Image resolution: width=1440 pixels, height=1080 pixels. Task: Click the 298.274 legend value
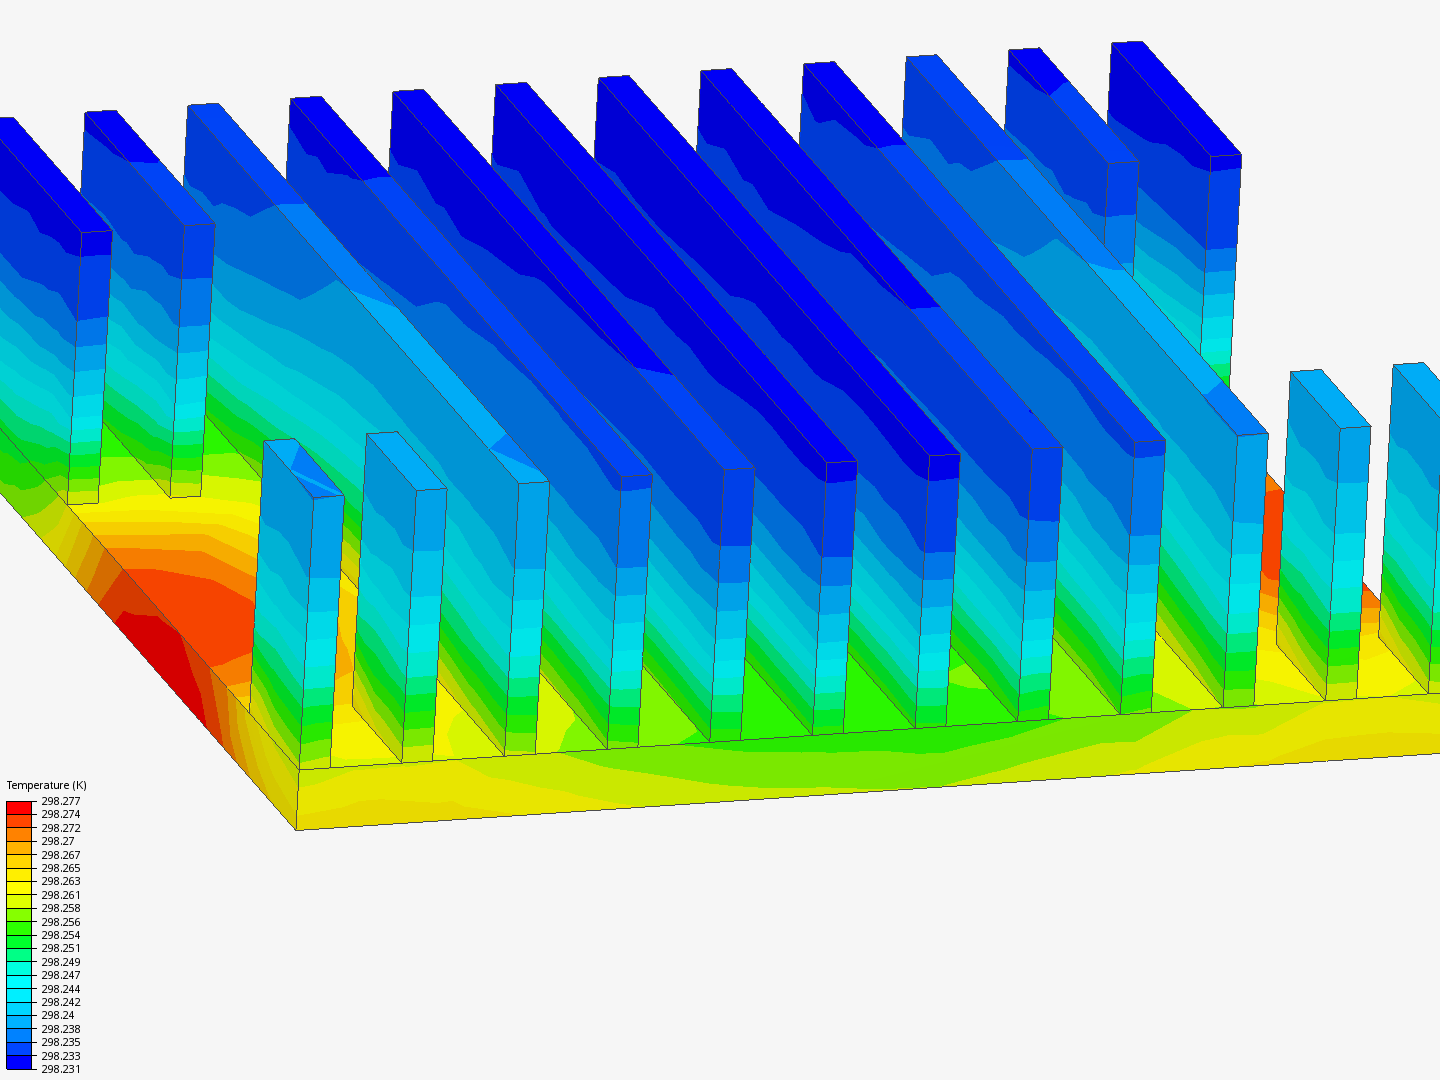pyautogui.click(x=61, y=814)
